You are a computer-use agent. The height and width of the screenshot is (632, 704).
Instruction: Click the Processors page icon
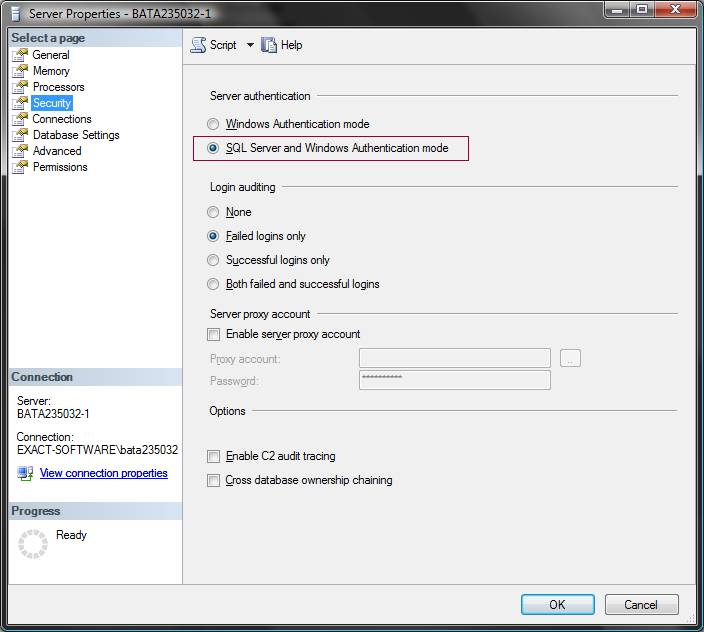coord(19,87)
